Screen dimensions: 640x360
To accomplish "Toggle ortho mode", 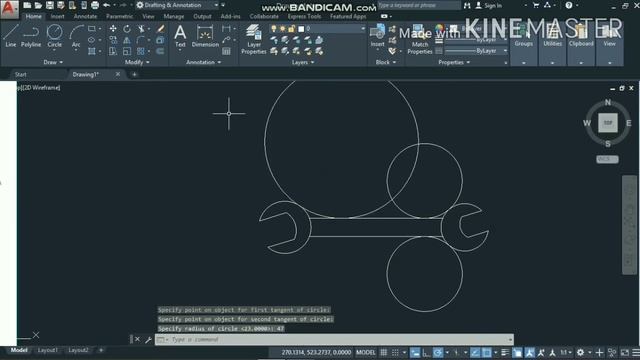I will (x=426, y=352).
